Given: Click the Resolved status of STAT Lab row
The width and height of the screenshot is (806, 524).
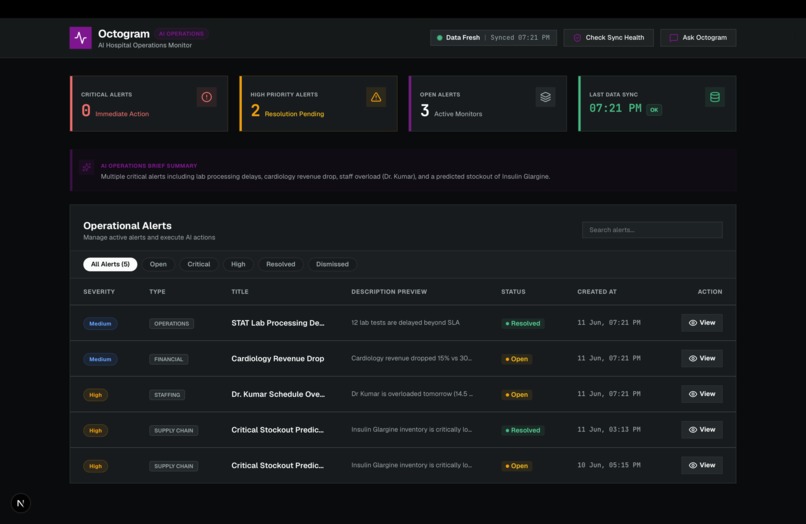Looking at the screenshot, I should 523,323.
